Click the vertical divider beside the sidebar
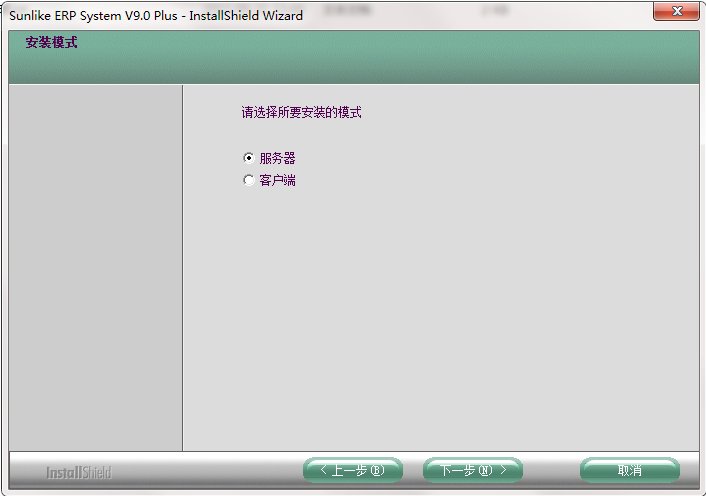The height and width of the screenshot is (496, 706). [182, 270]
